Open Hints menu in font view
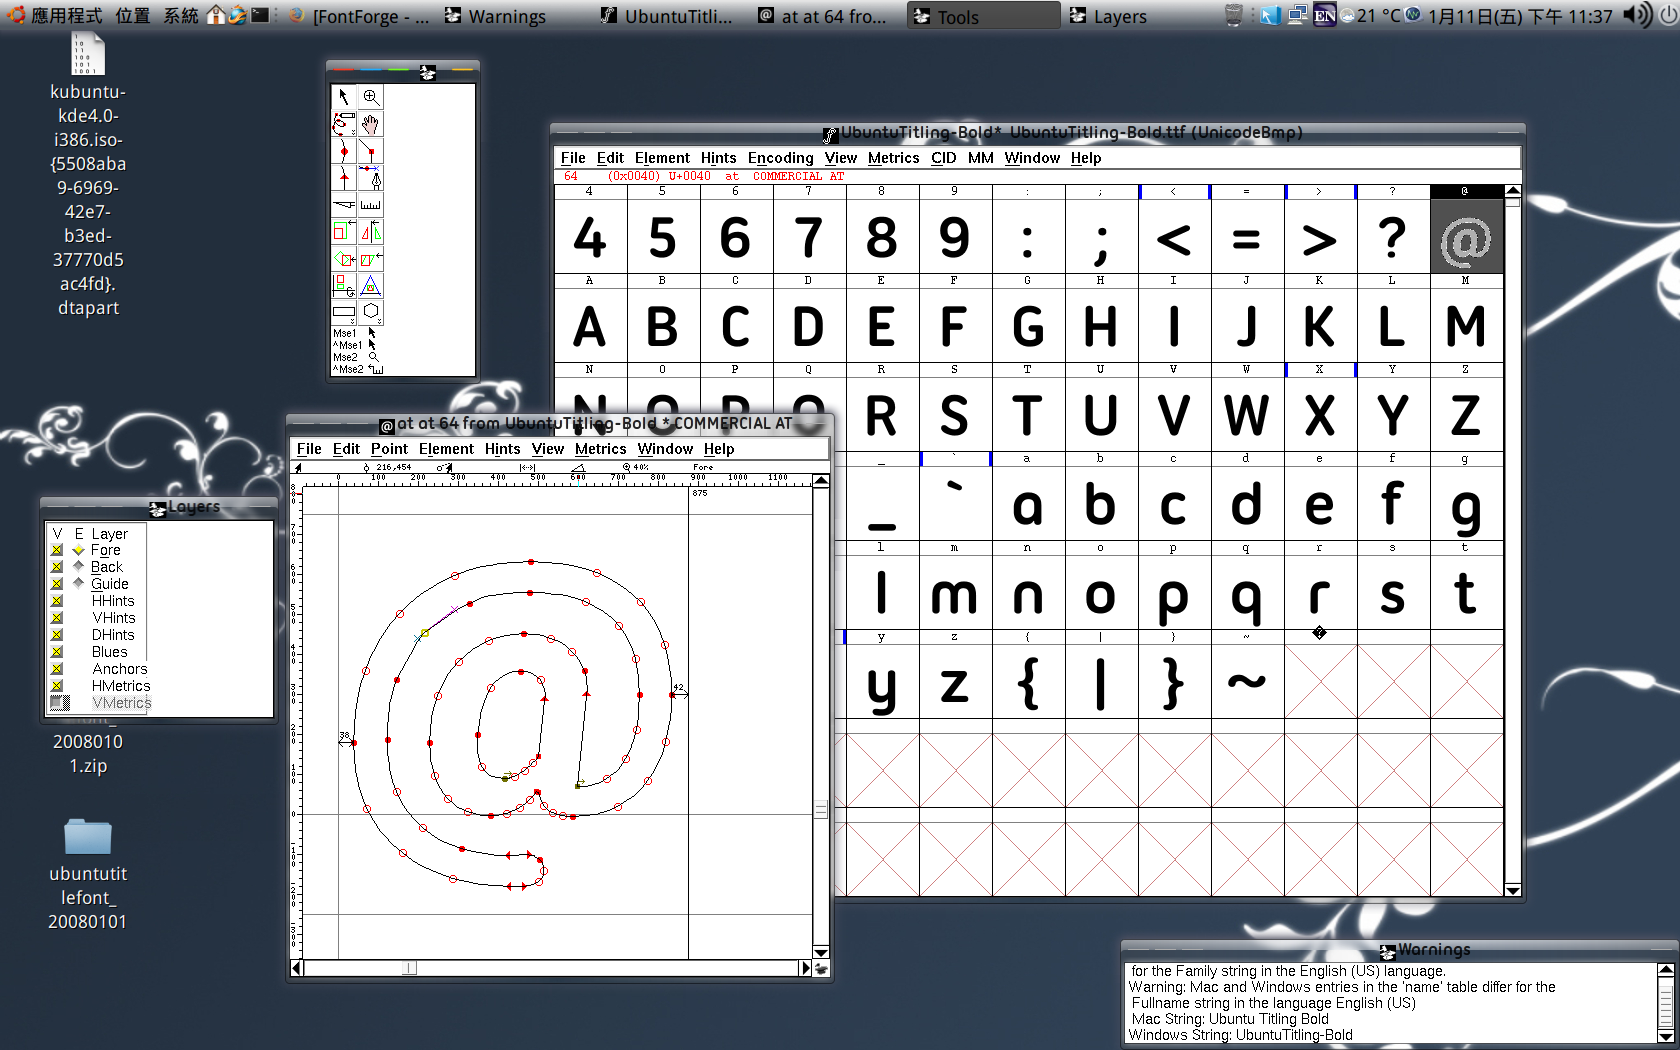Screen dimensions: 1680x1050 718,158
